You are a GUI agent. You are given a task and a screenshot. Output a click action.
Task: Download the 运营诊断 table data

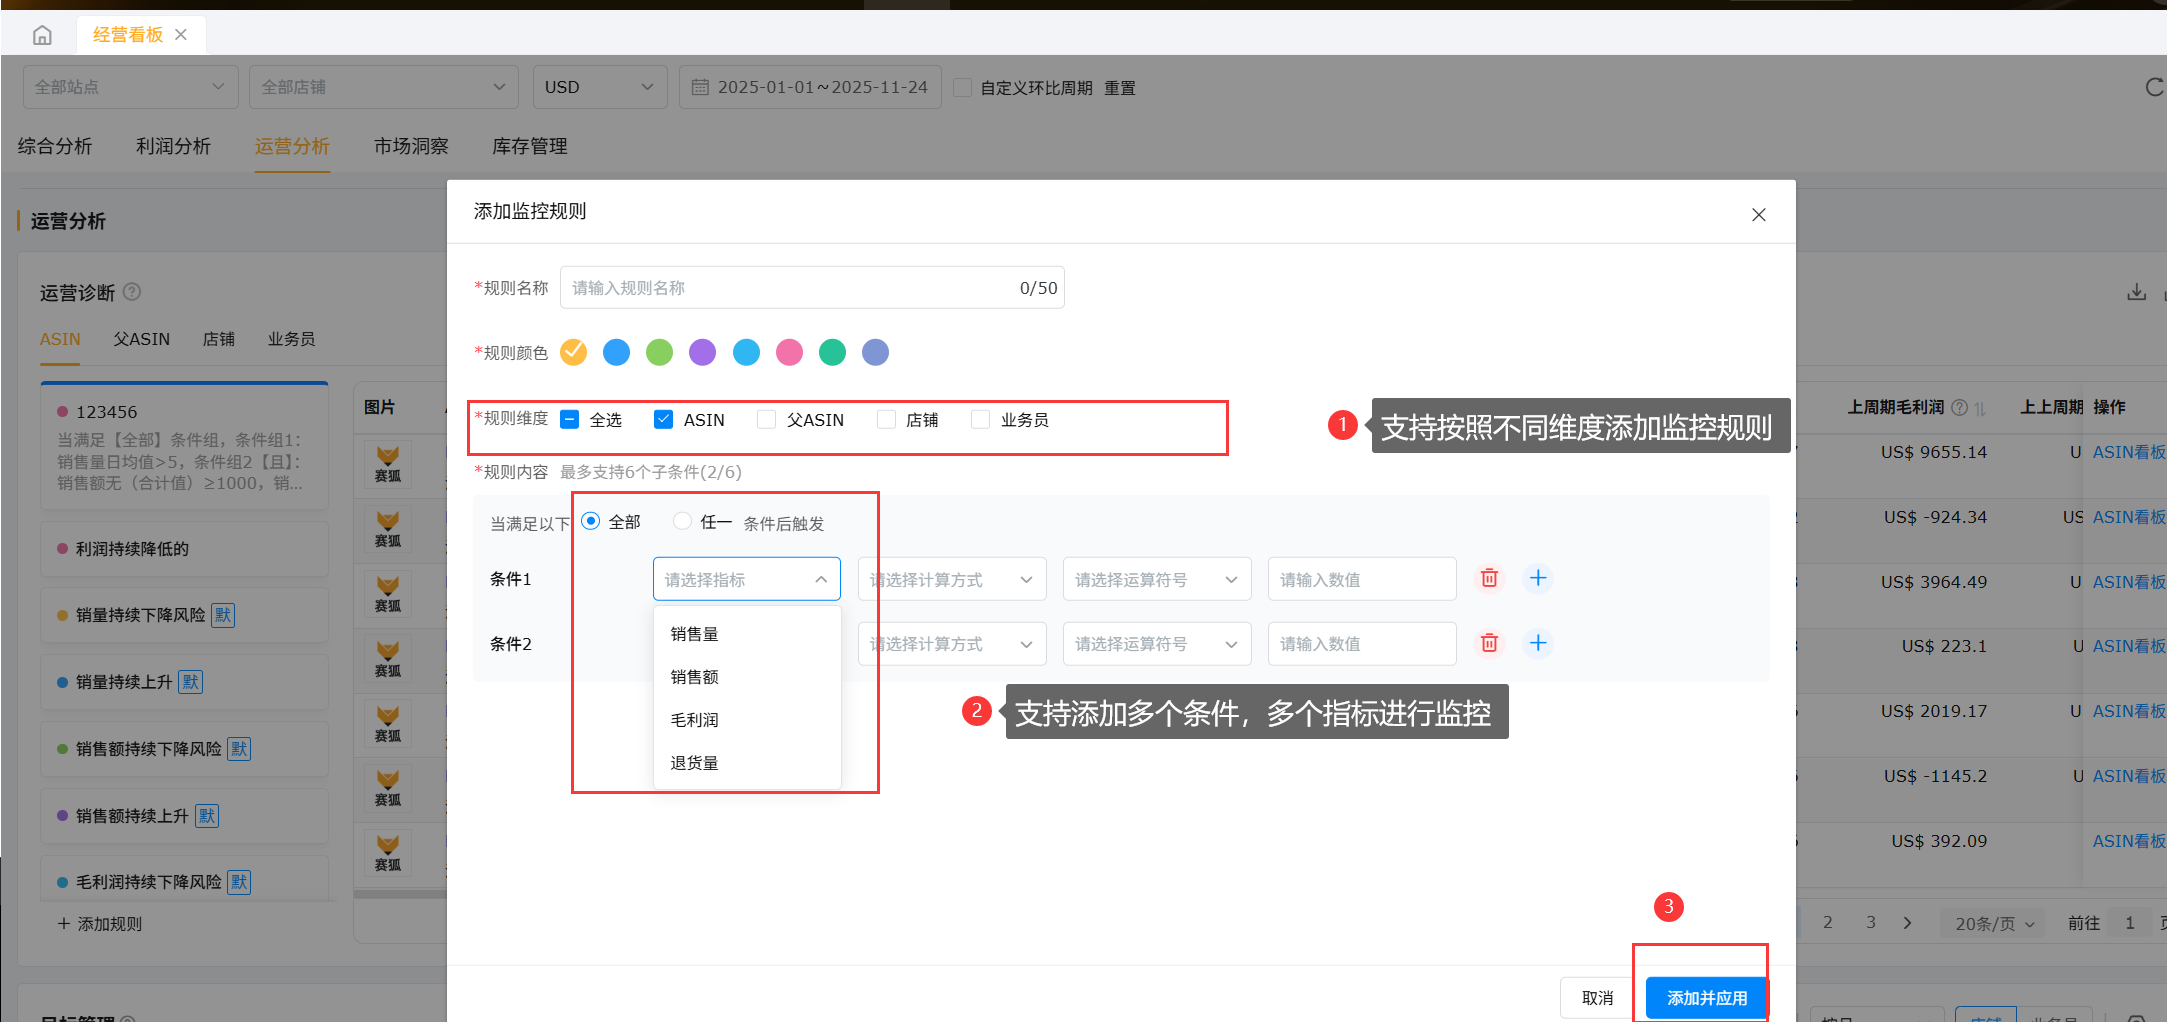coord(2136,292)
